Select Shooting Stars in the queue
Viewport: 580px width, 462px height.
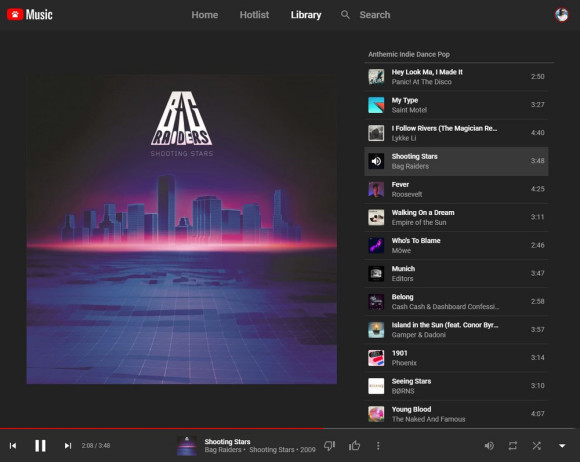(456, 161)
